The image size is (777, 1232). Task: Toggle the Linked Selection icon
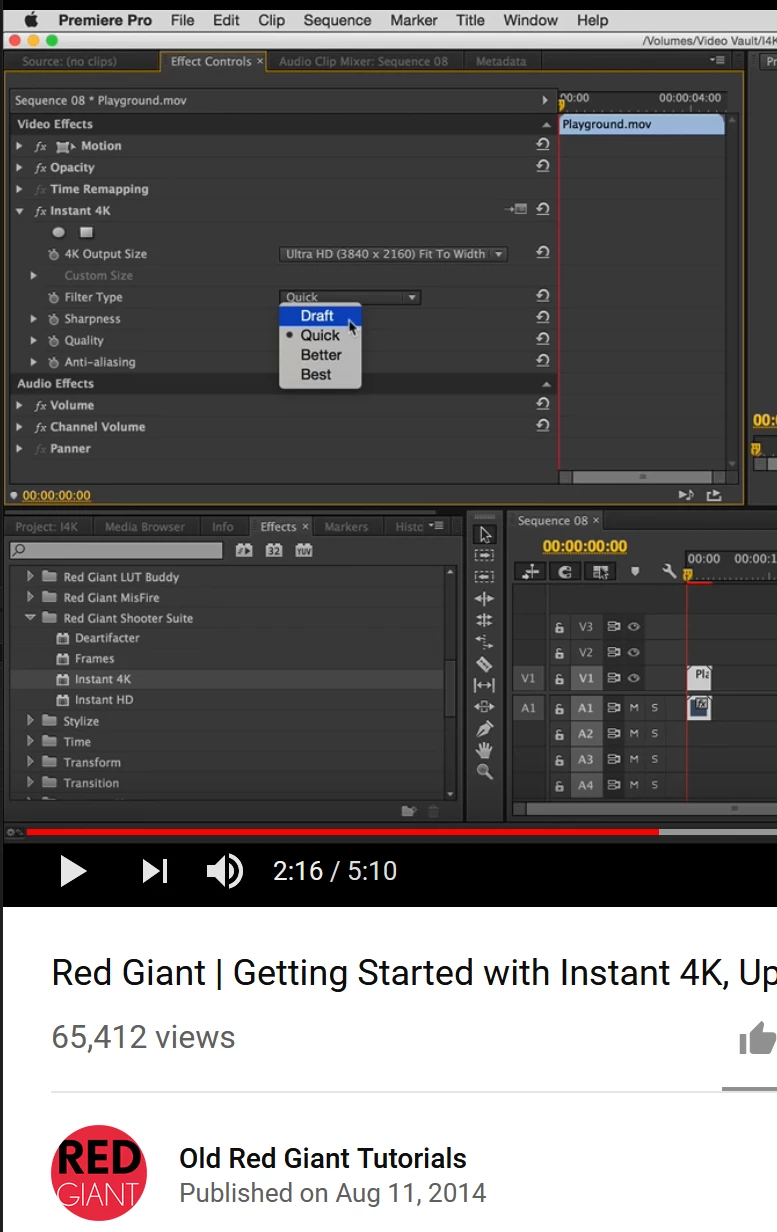click(x=600, y=571)
